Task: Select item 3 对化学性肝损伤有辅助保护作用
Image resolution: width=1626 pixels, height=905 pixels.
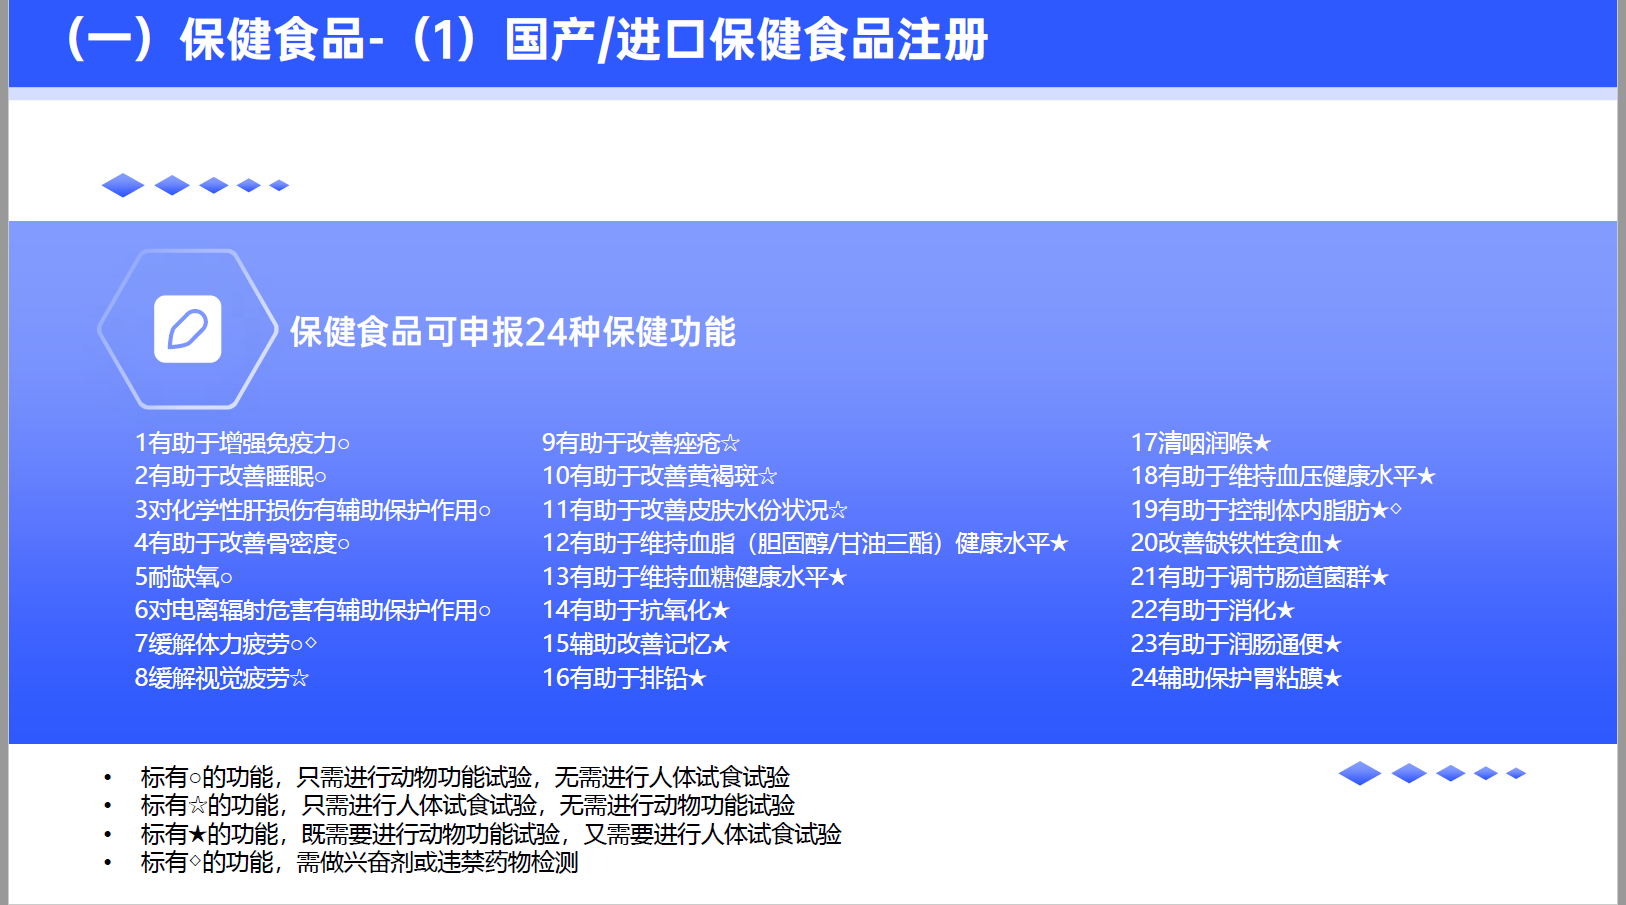Action: 312,510
